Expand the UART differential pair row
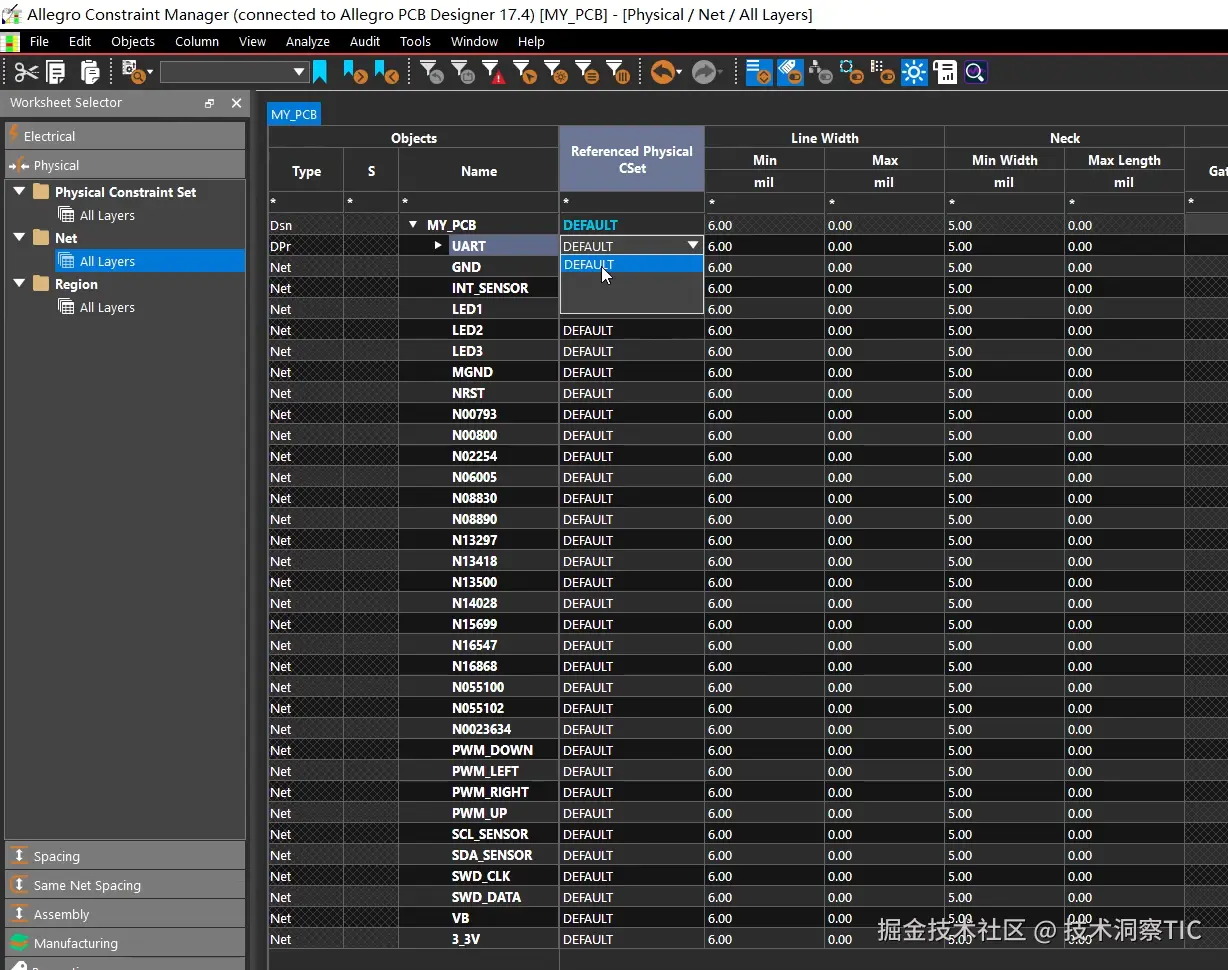 tap(438, 246)
